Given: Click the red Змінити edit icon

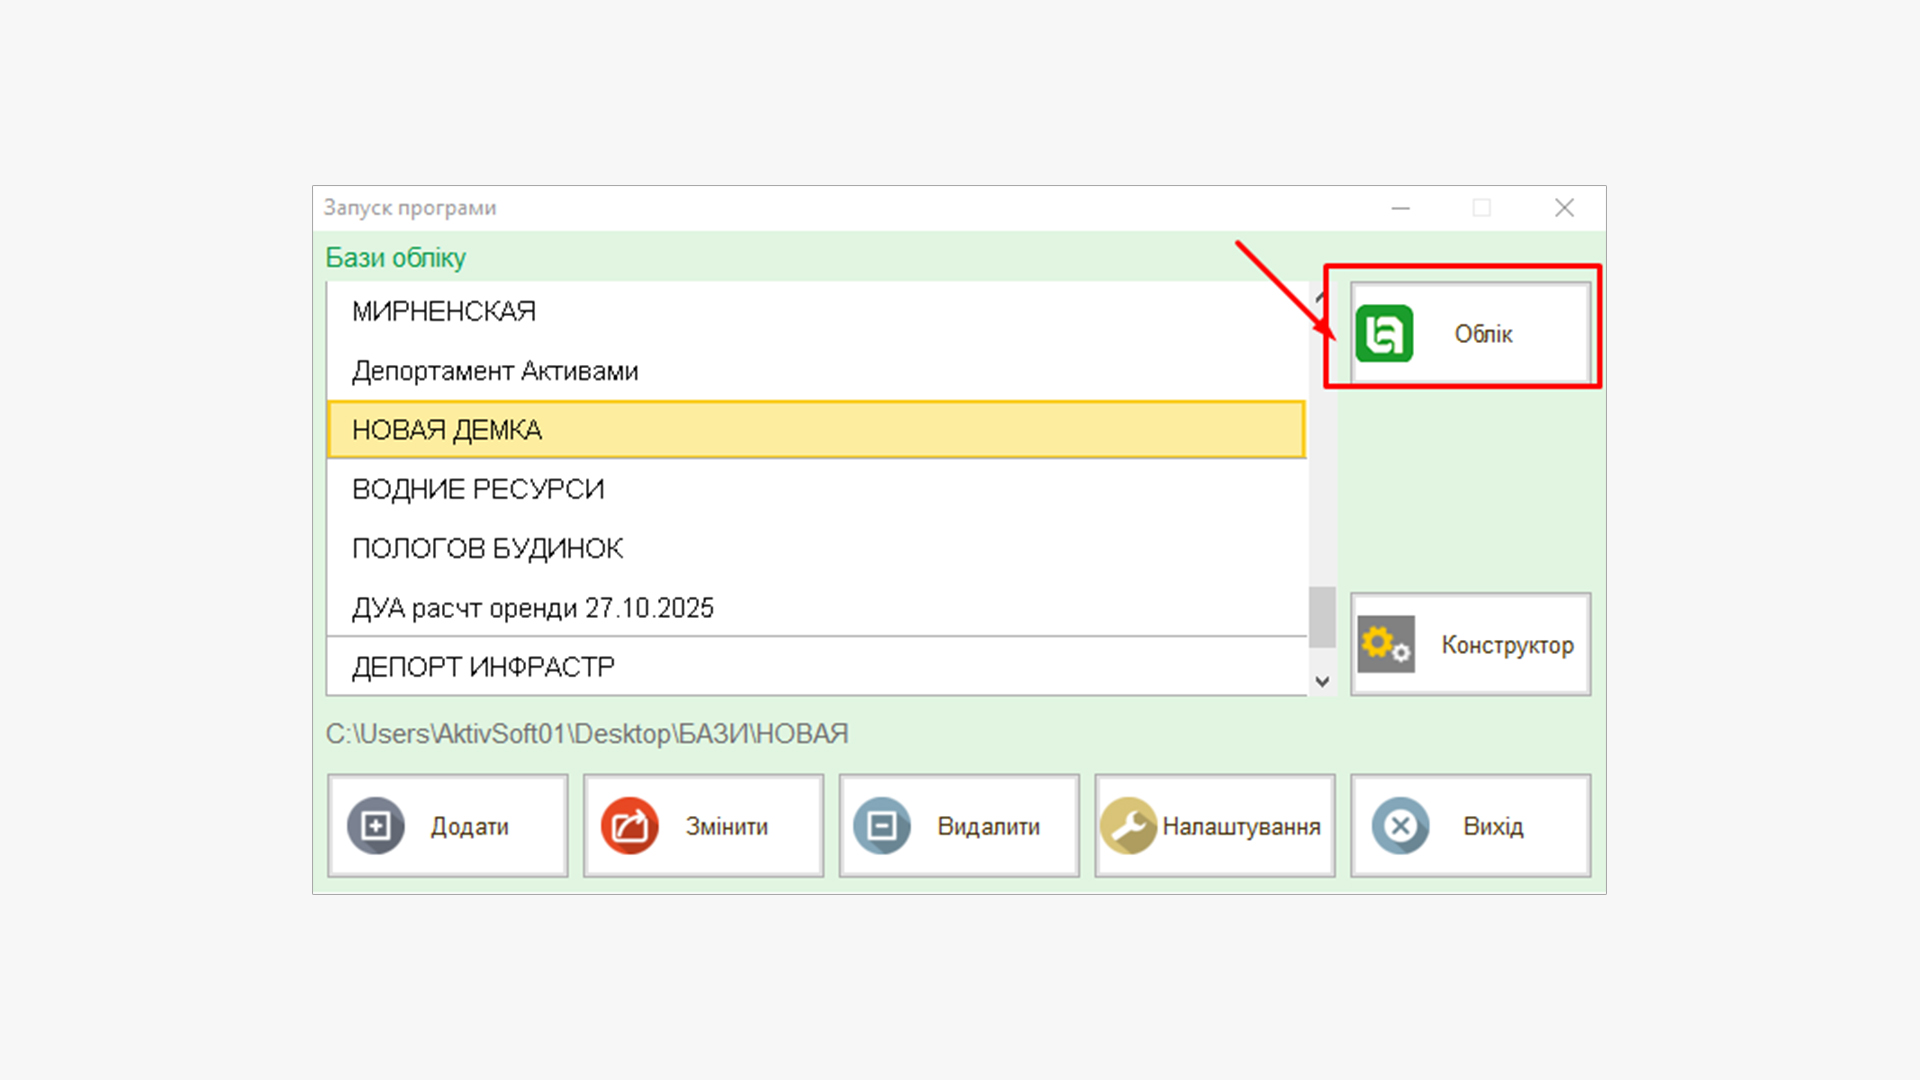Looking at the screenshot, I should click(x=630, y=826).
